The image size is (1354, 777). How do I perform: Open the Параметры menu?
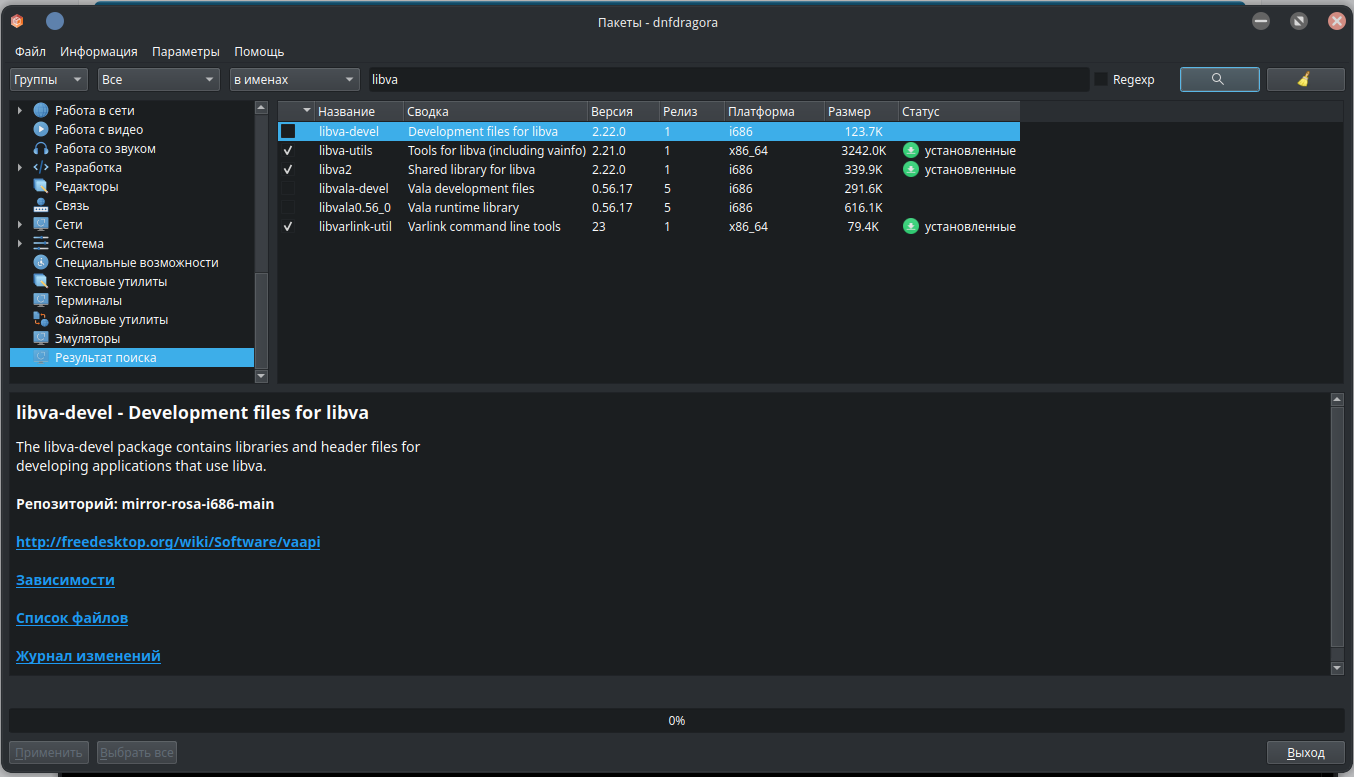coord(185,51)
